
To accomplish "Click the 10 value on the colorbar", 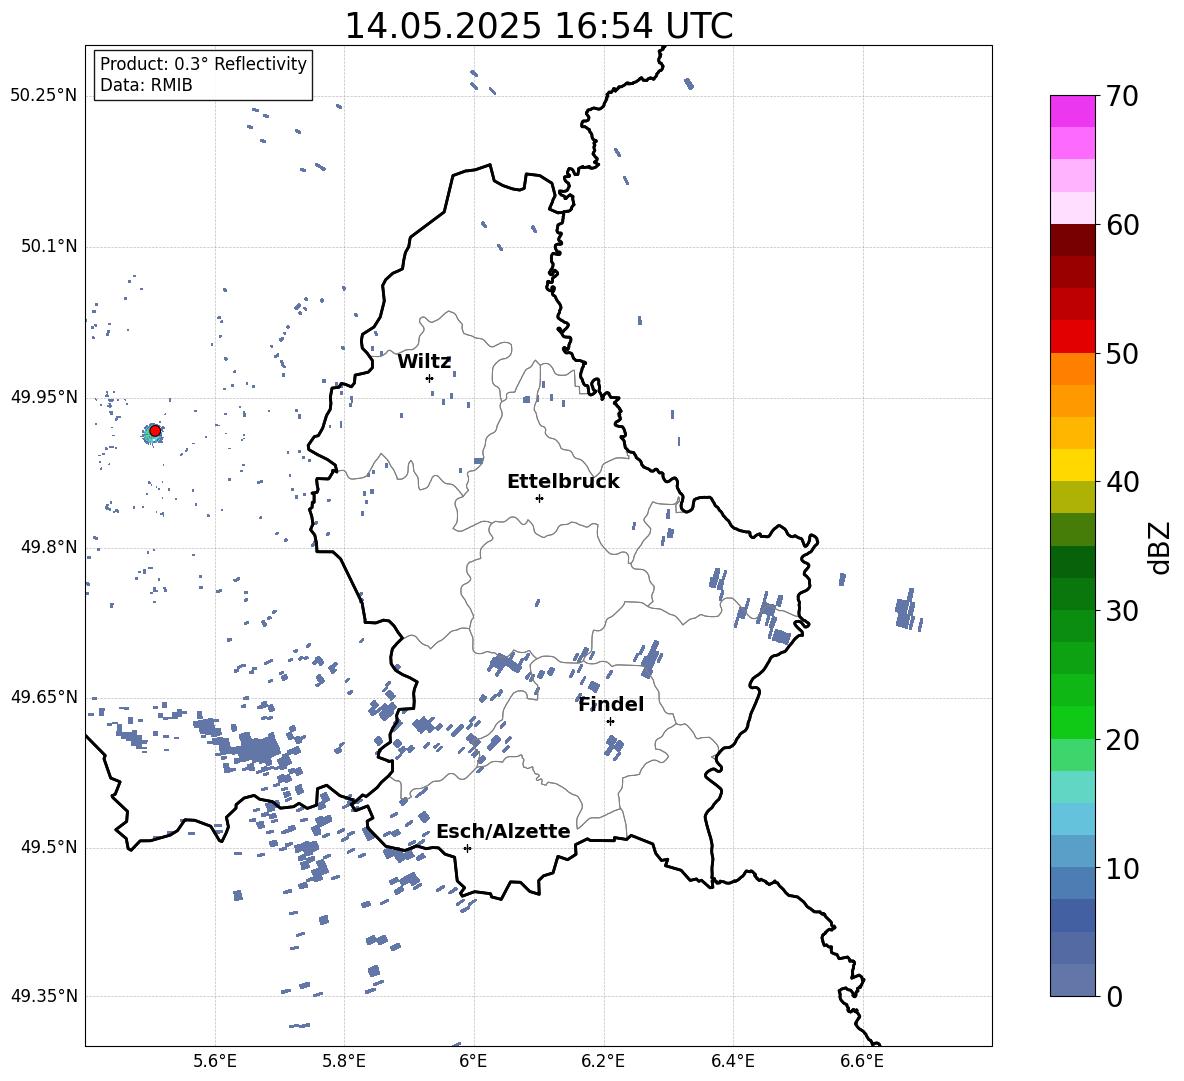I will (1122, 868).
